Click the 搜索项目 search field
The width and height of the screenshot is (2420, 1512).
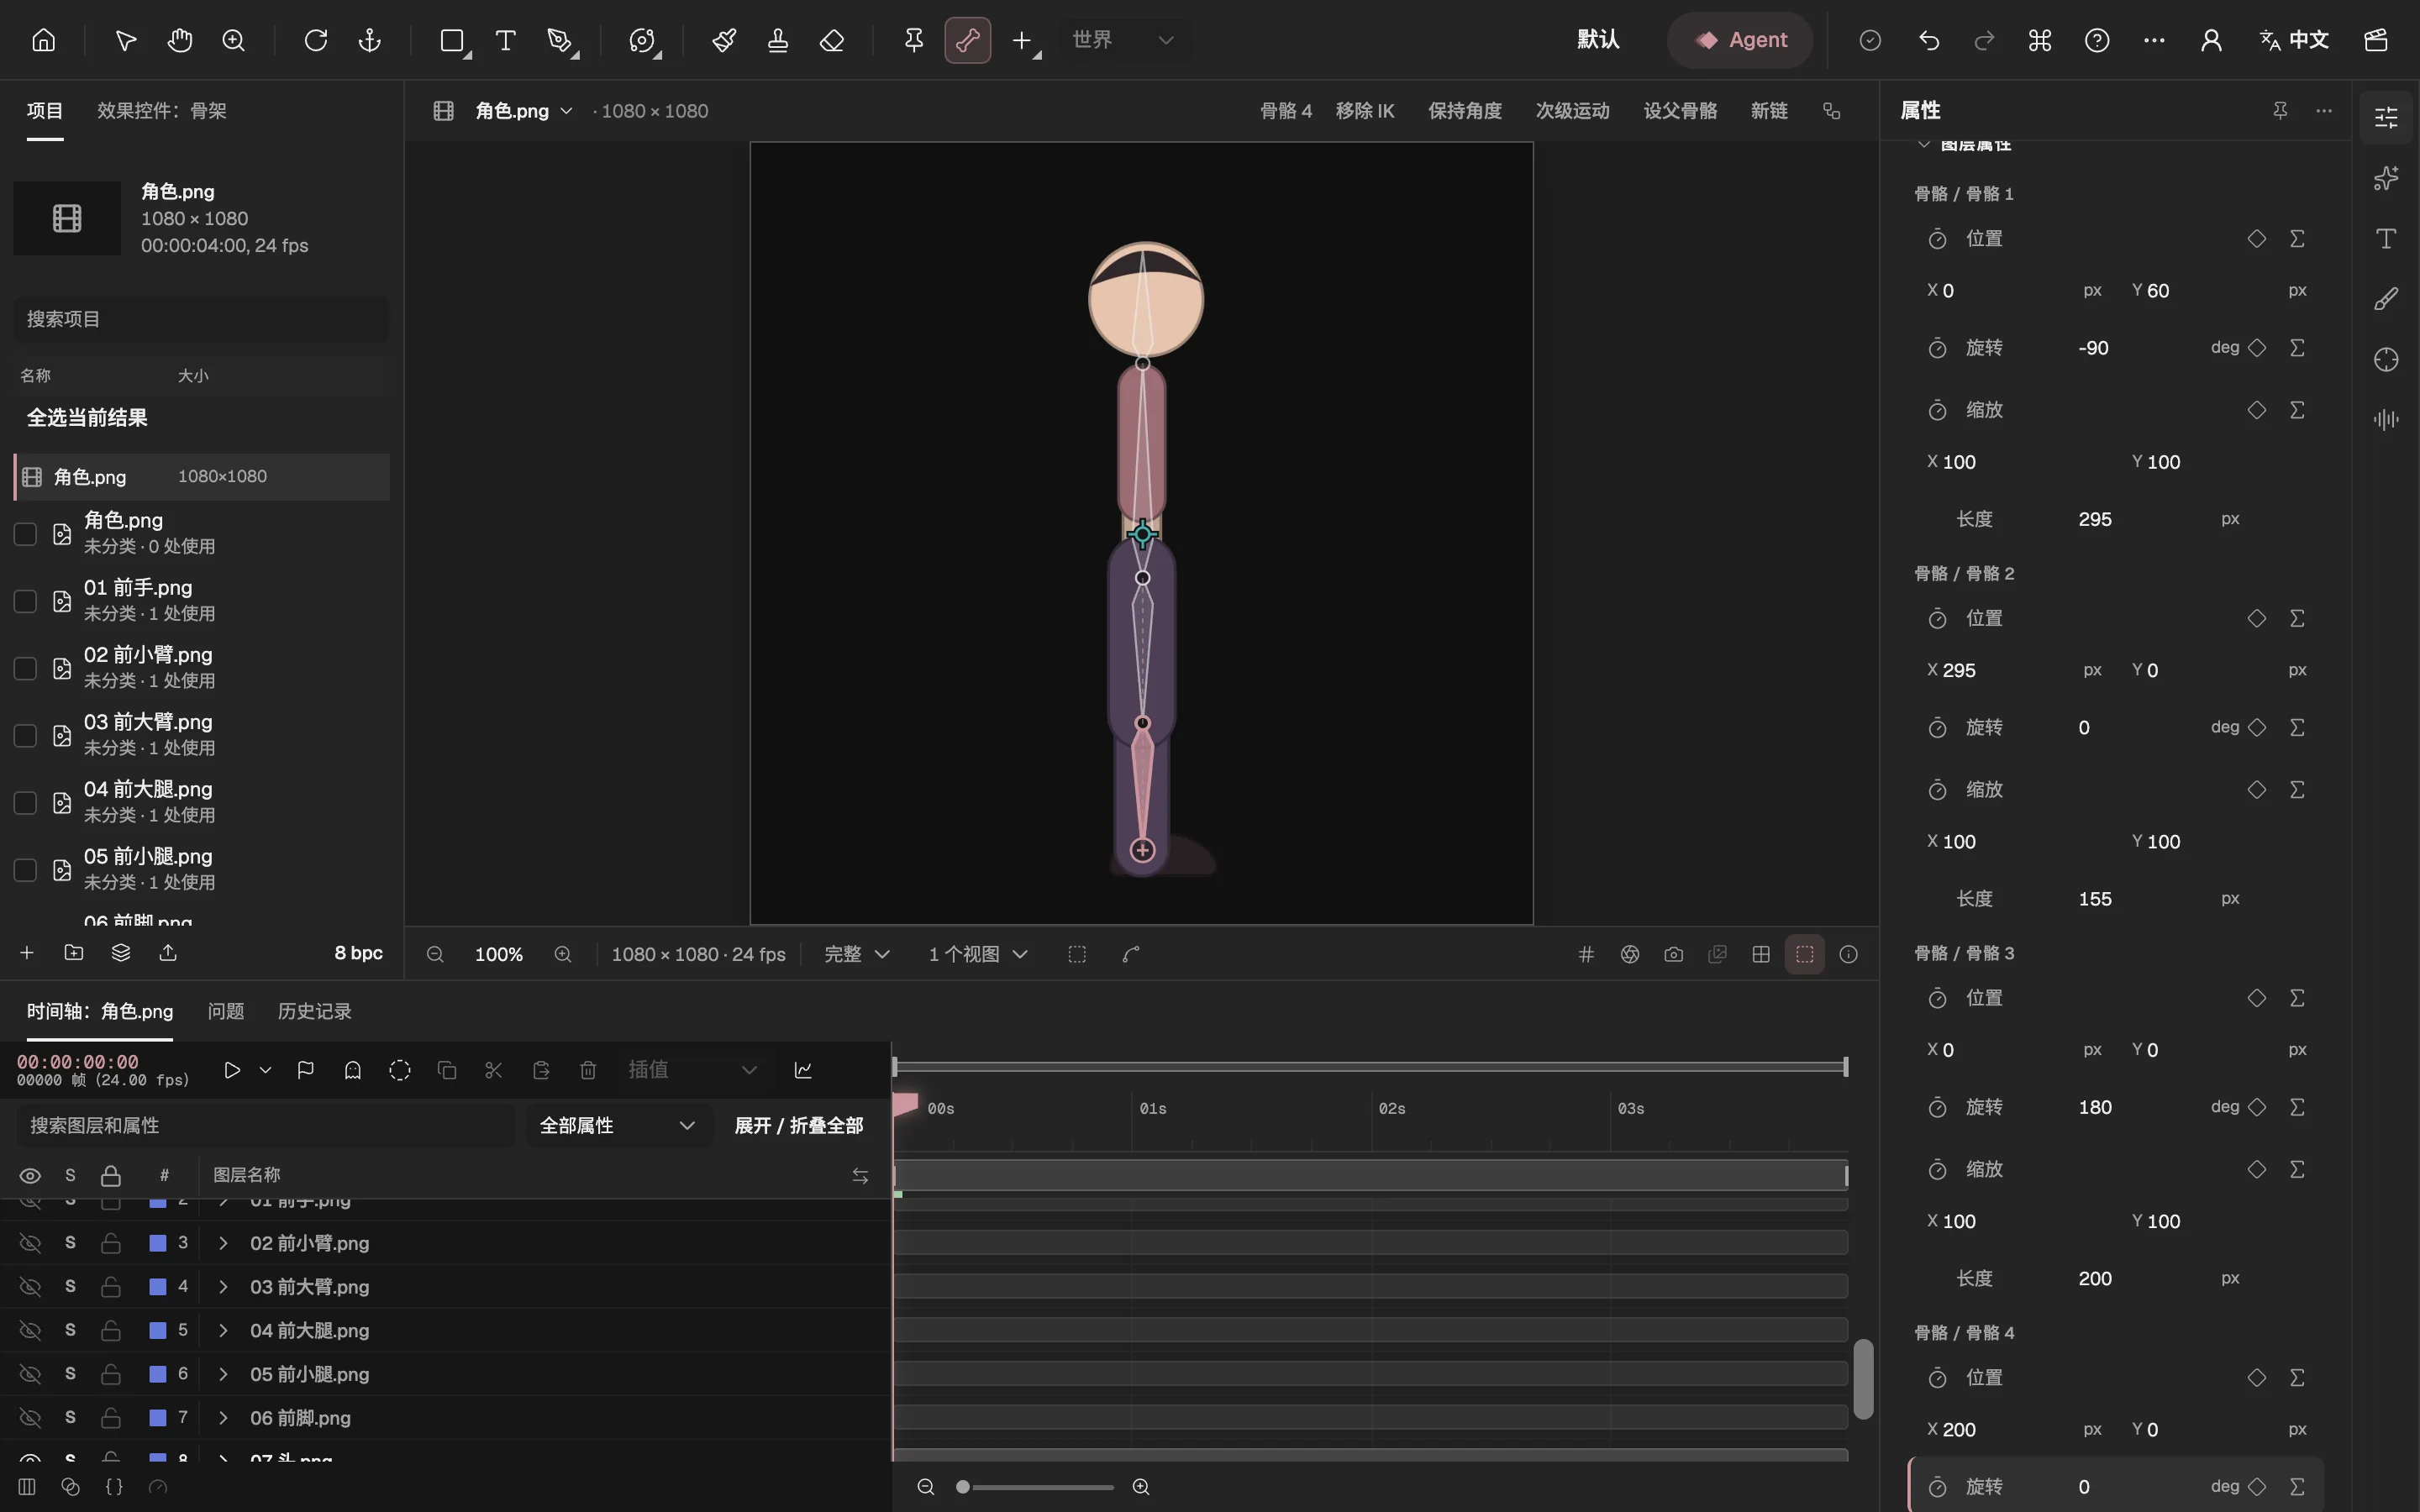201,319
